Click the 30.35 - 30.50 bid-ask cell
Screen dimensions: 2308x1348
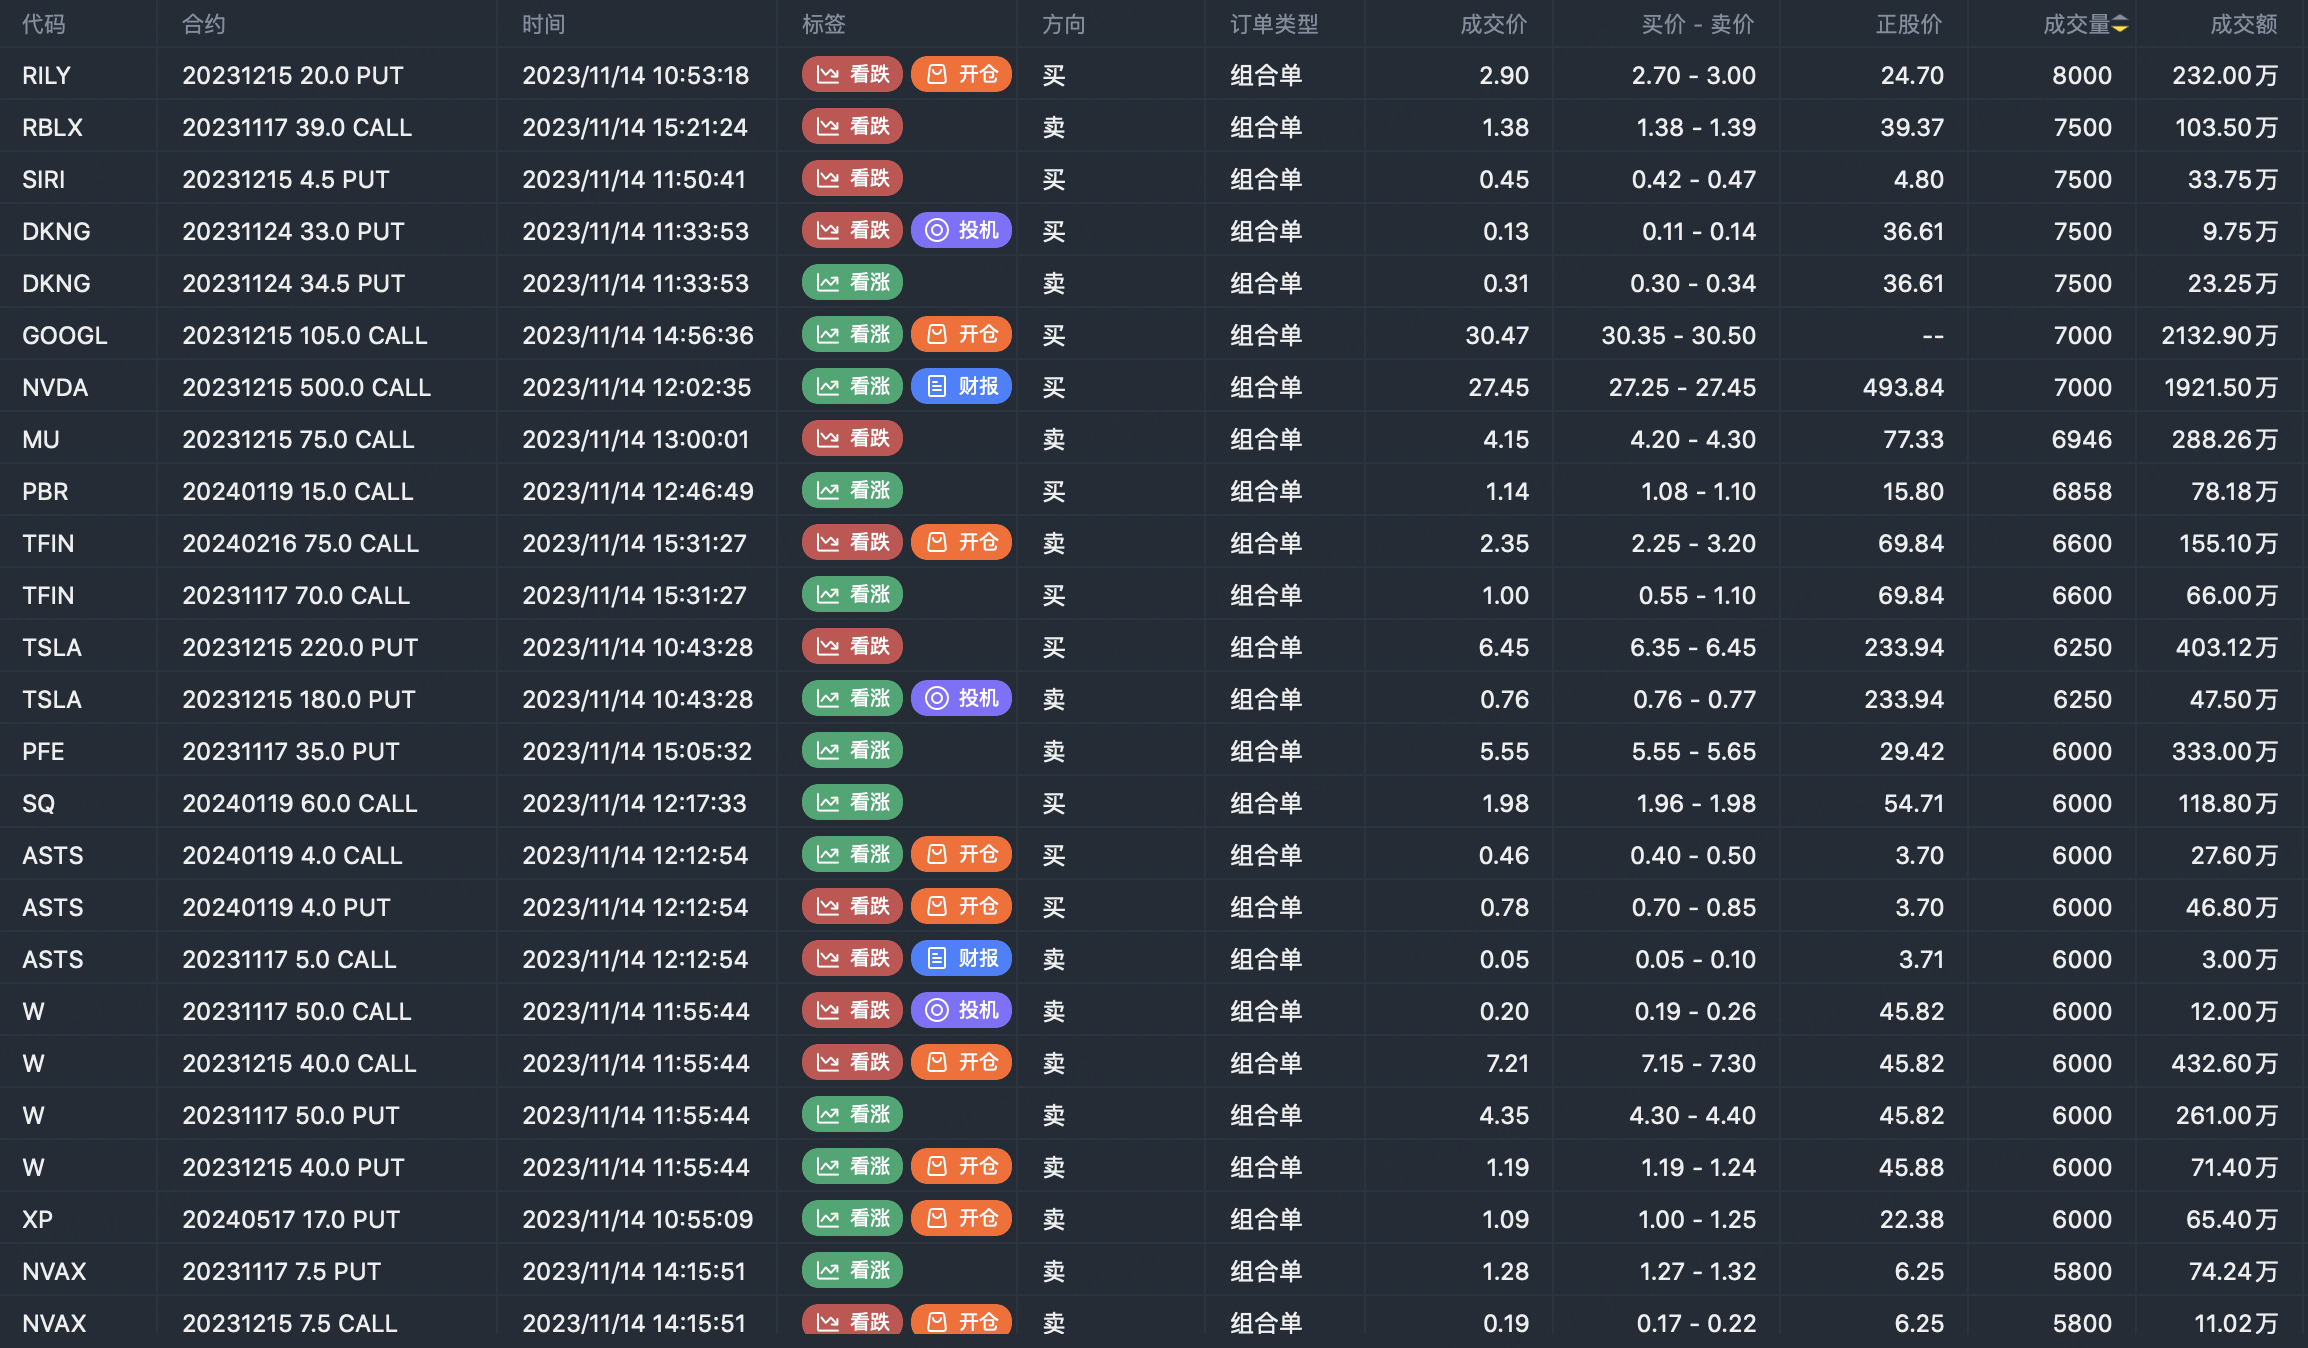click(1679, 335)
